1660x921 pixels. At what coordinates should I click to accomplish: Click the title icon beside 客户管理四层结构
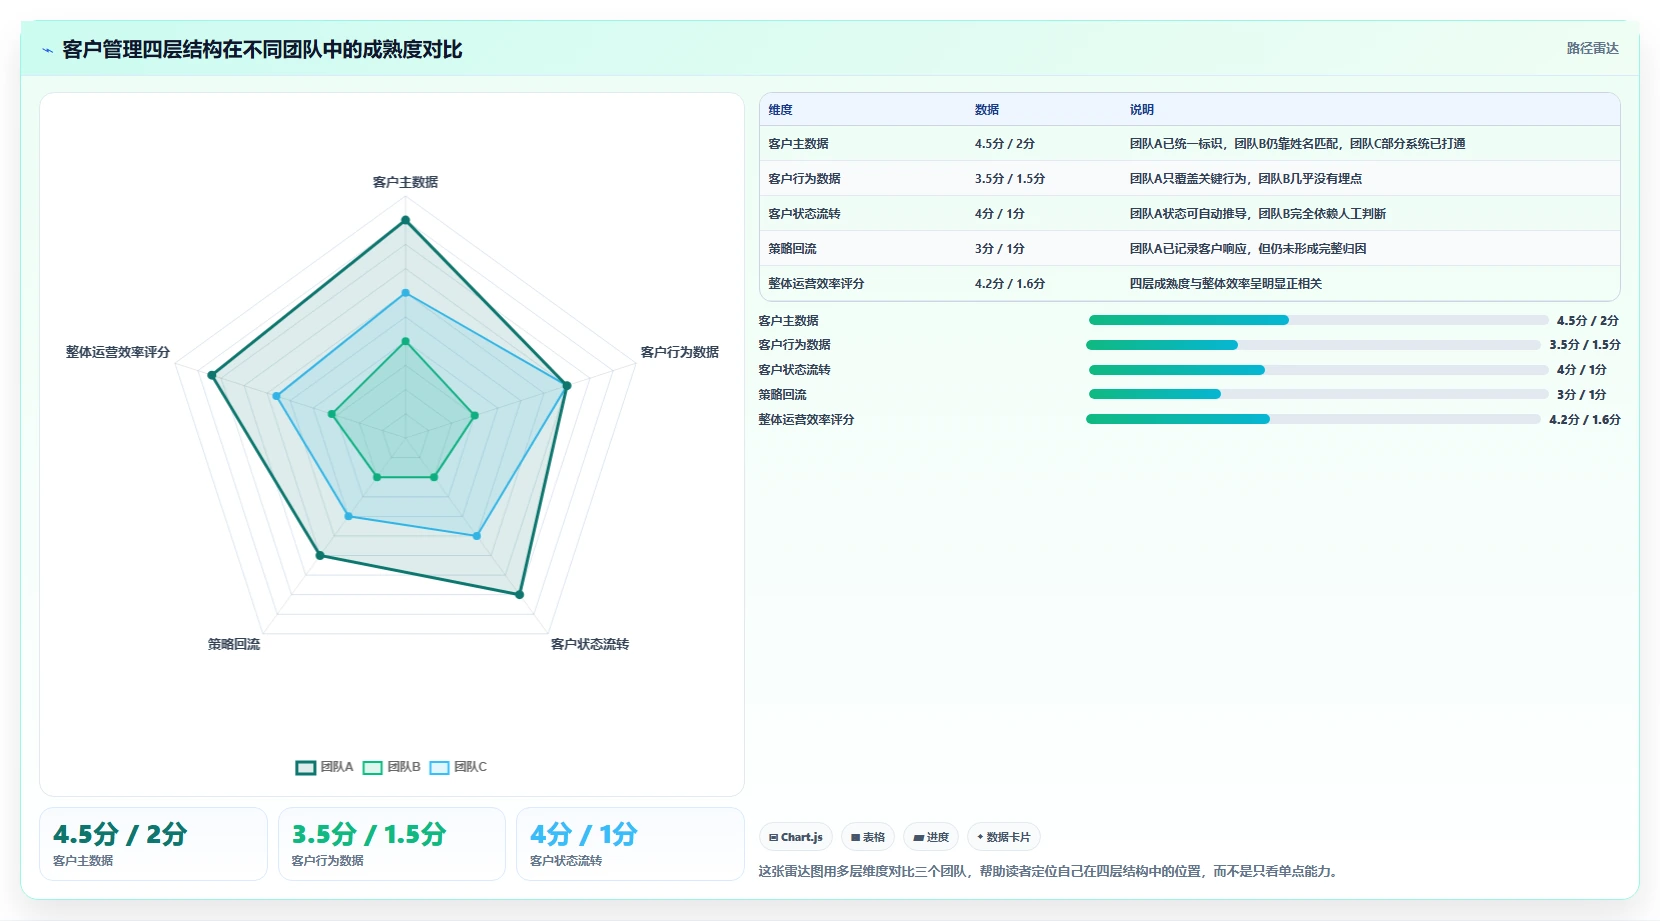(x=47, y=50)
